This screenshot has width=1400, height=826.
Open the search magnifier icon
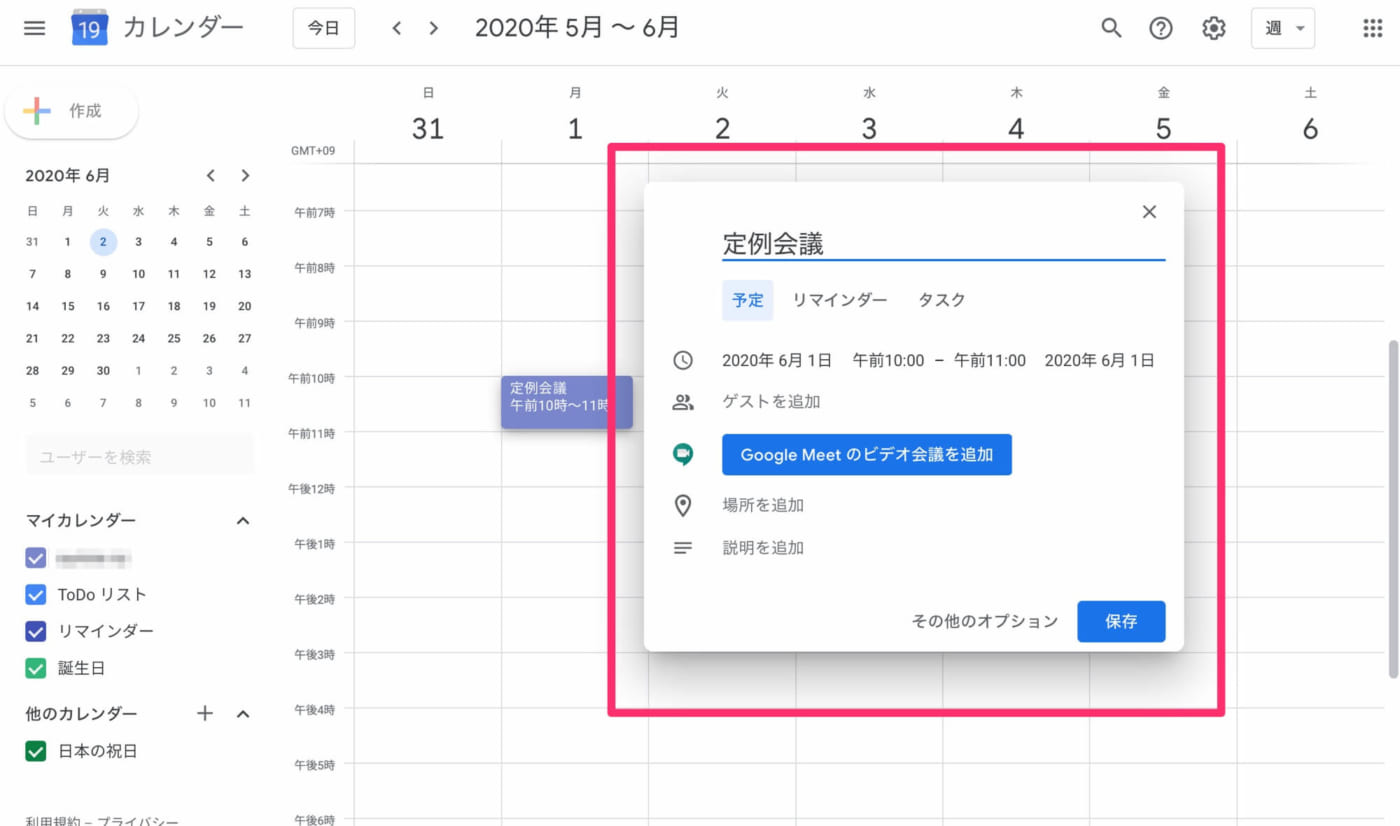[1111, 28]
